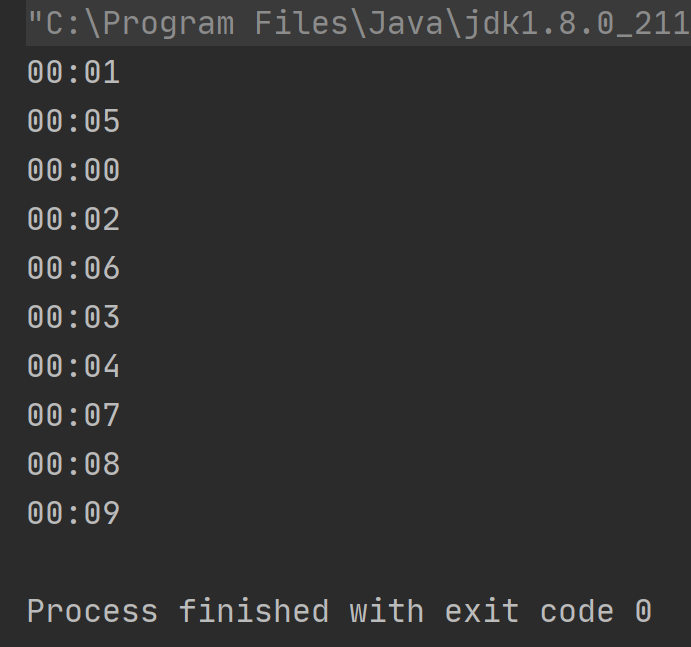The image size is (691, 647).
Task: Click console output 00:04
Action: pos(73,366)
